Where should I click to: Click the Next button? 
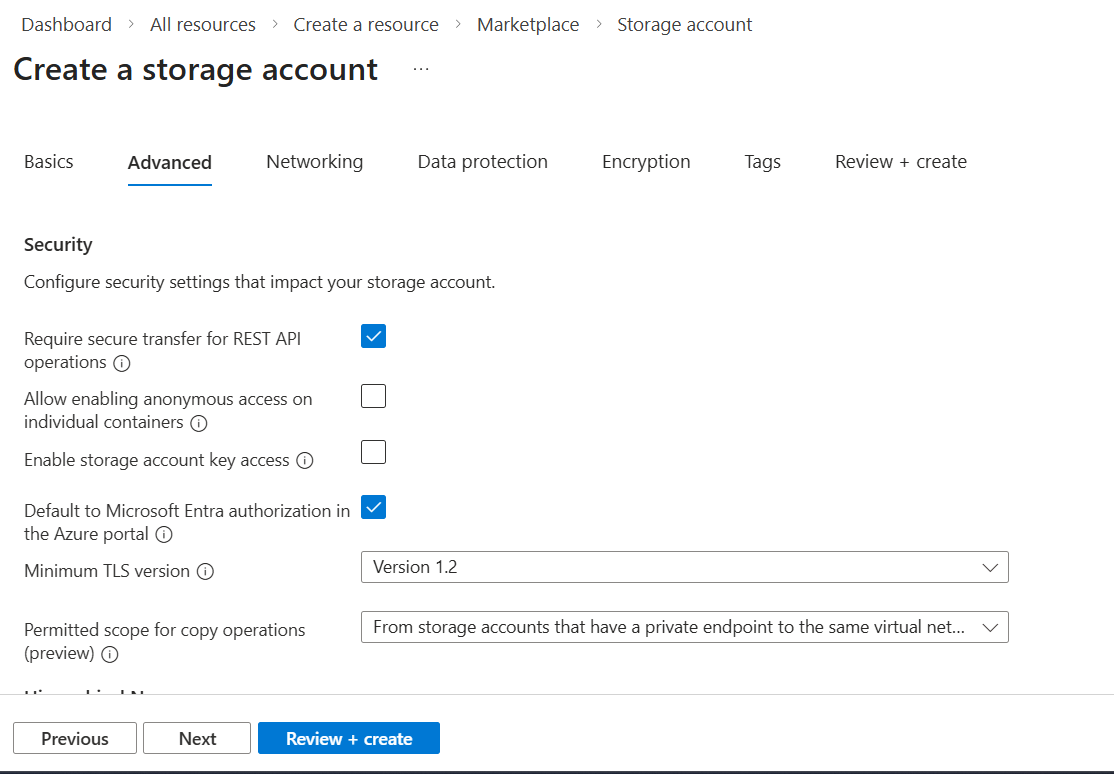pyautogui.click(x=197, y=739)
